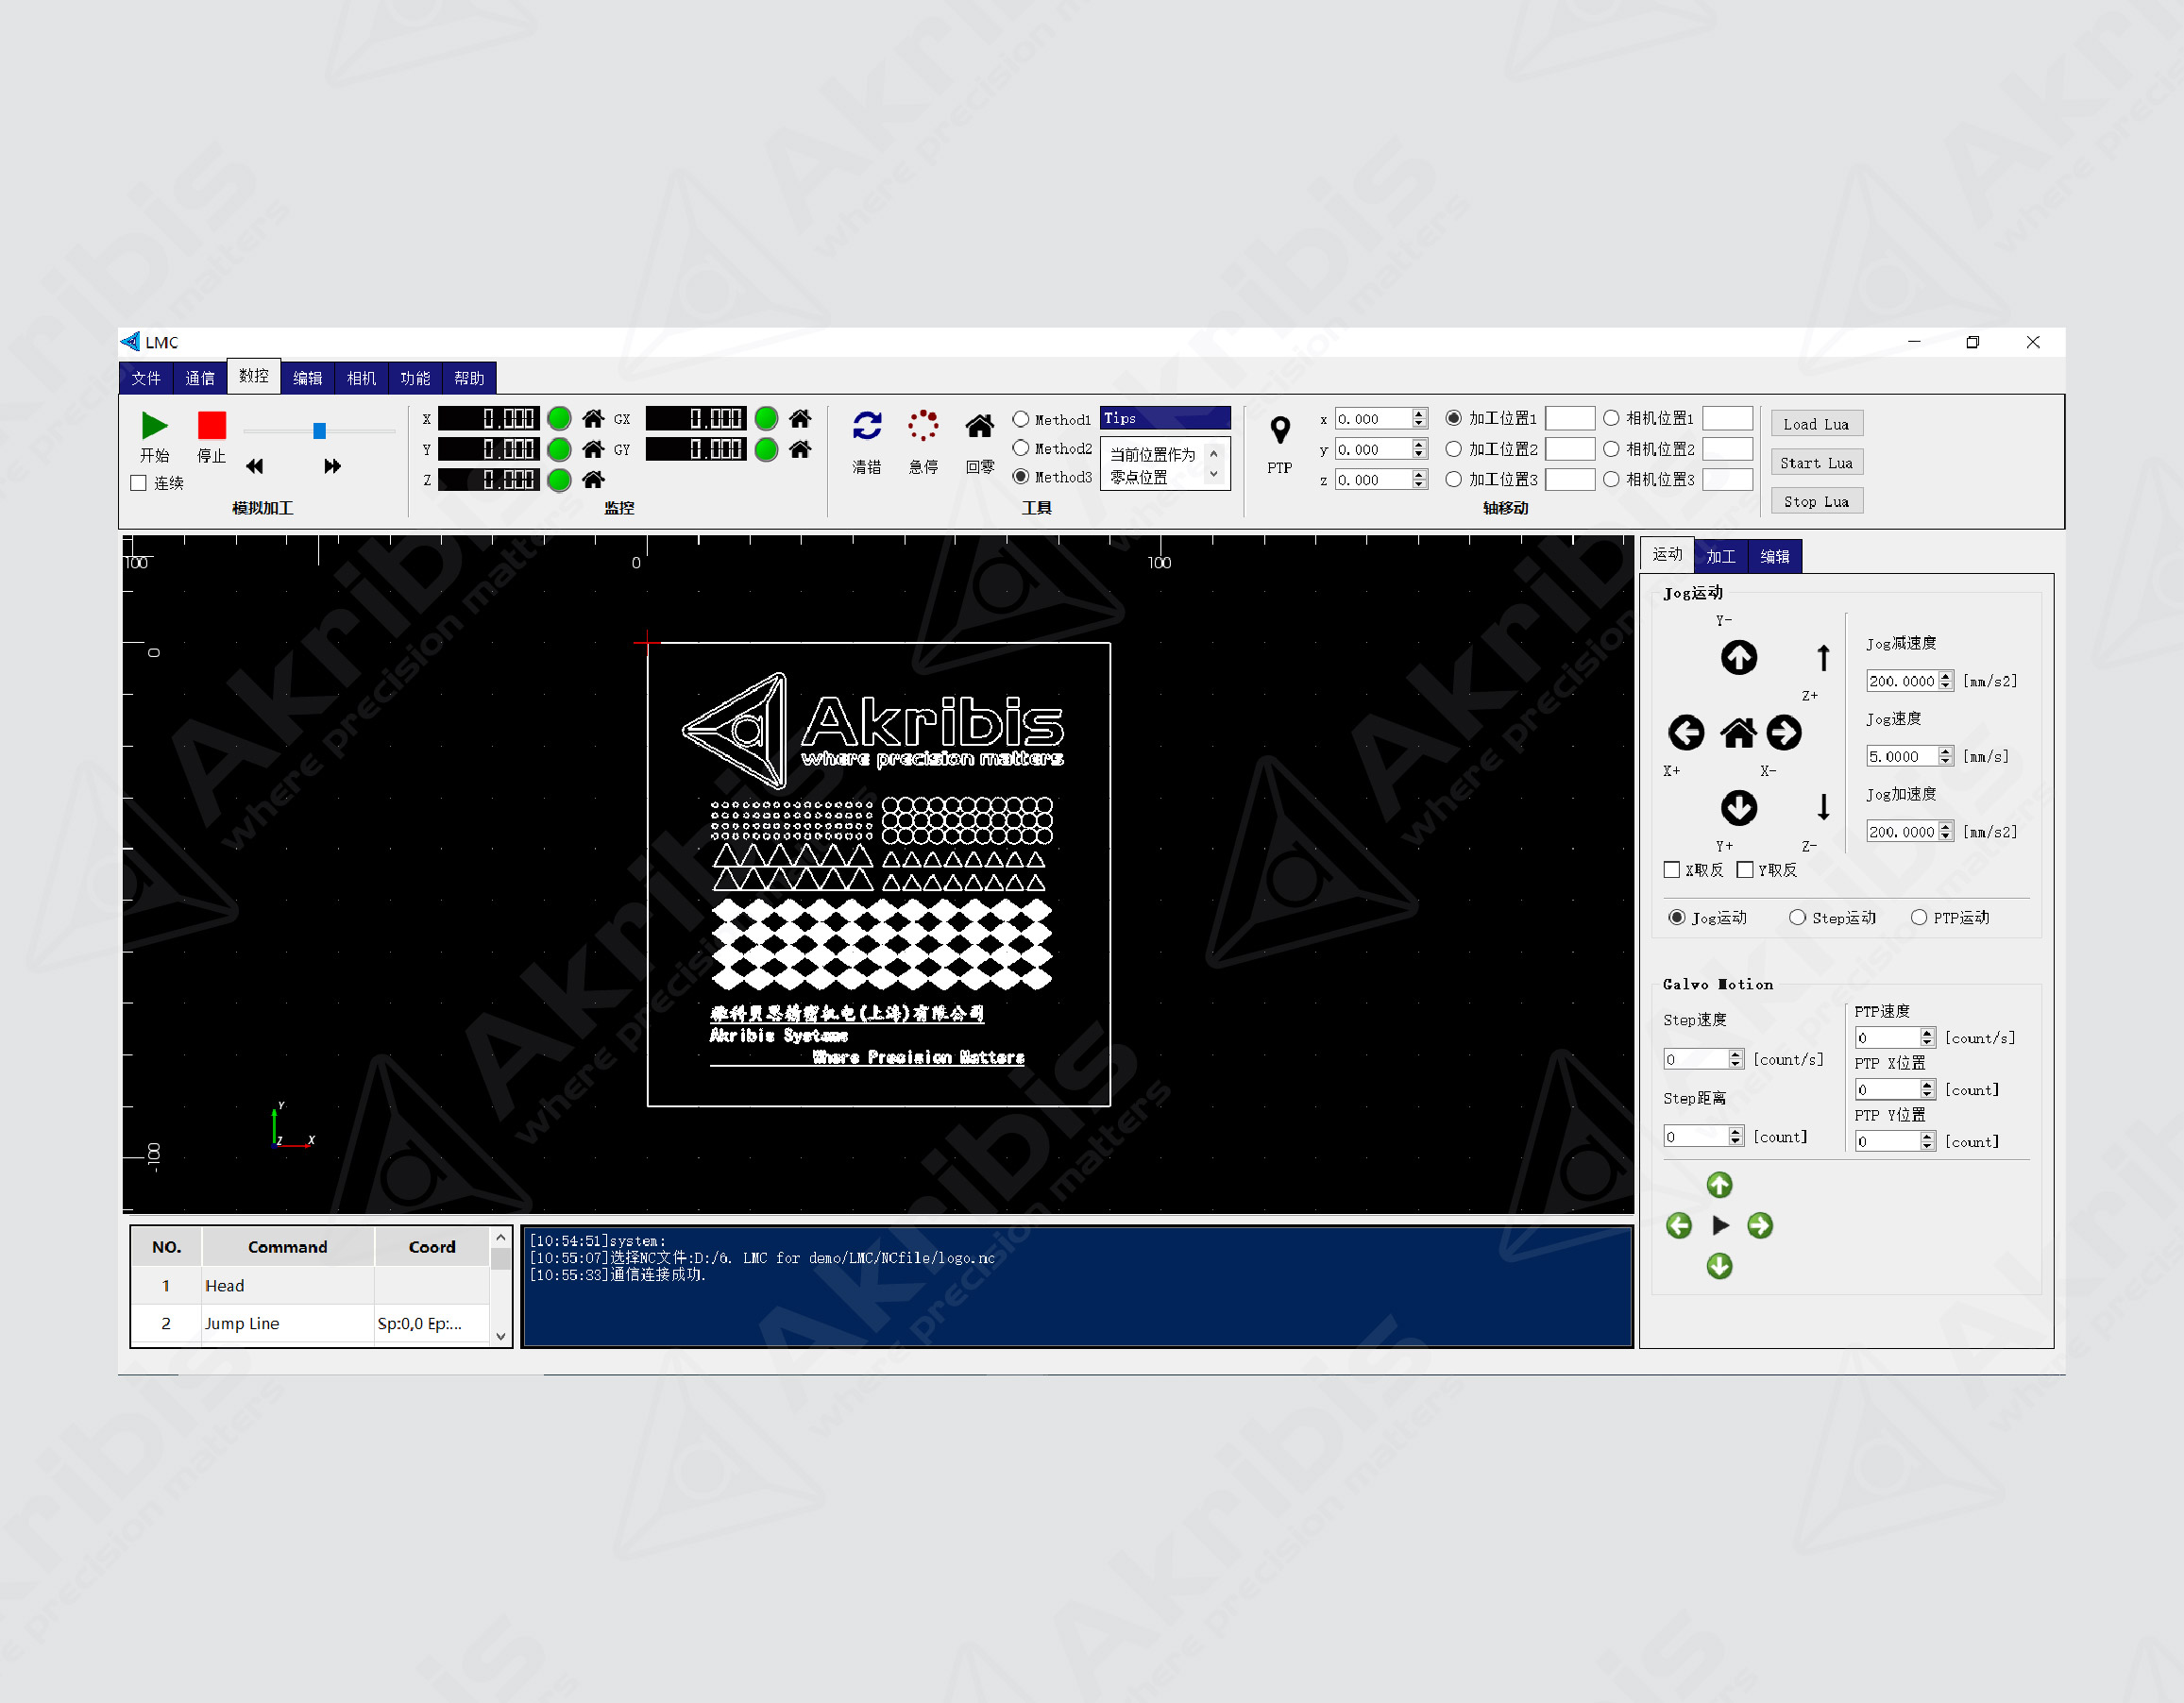Click the Load Lua button
The height and width of the screenshot is (1703, 2184).
tap(1815, 424)
